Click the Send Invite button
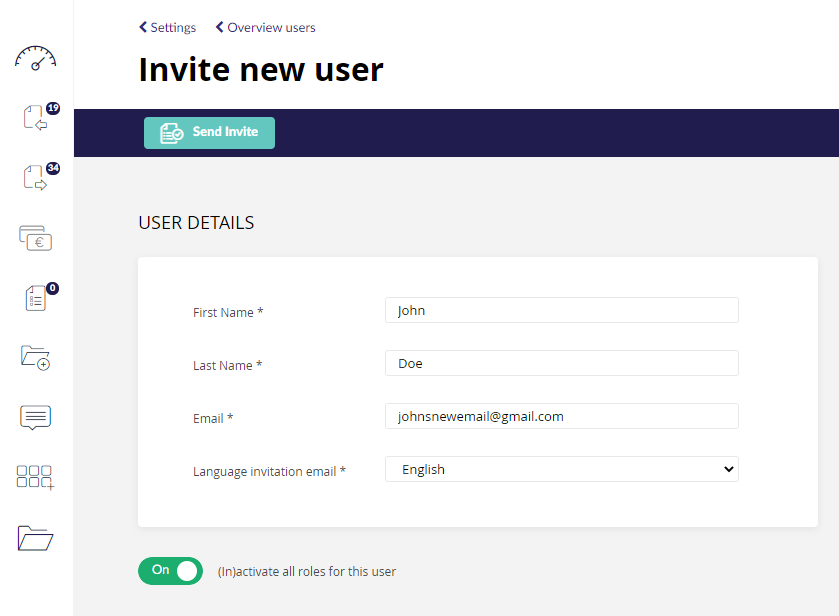 (x=209, y=133)
